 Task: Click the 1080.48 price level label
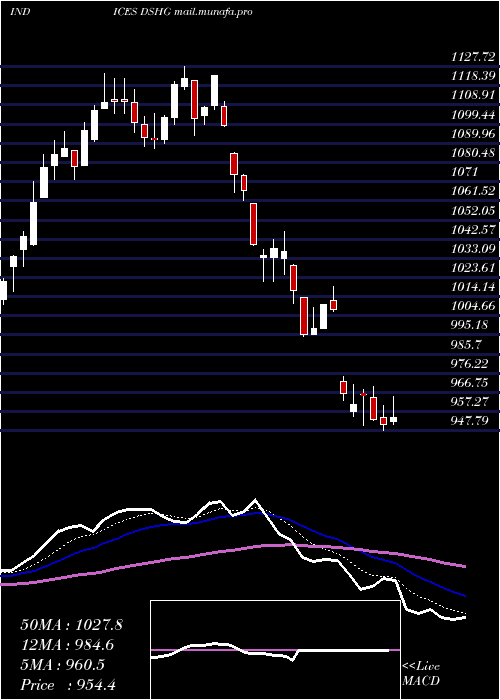coord(473,153)
